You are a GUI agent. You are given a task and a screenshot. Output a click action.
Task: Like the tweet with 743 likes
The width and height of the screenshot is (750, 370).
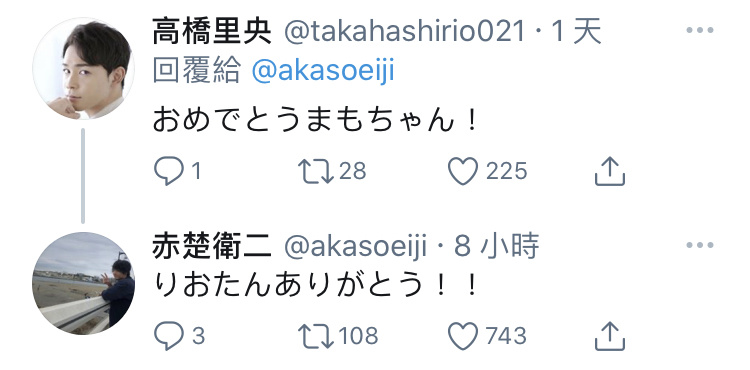463,336
